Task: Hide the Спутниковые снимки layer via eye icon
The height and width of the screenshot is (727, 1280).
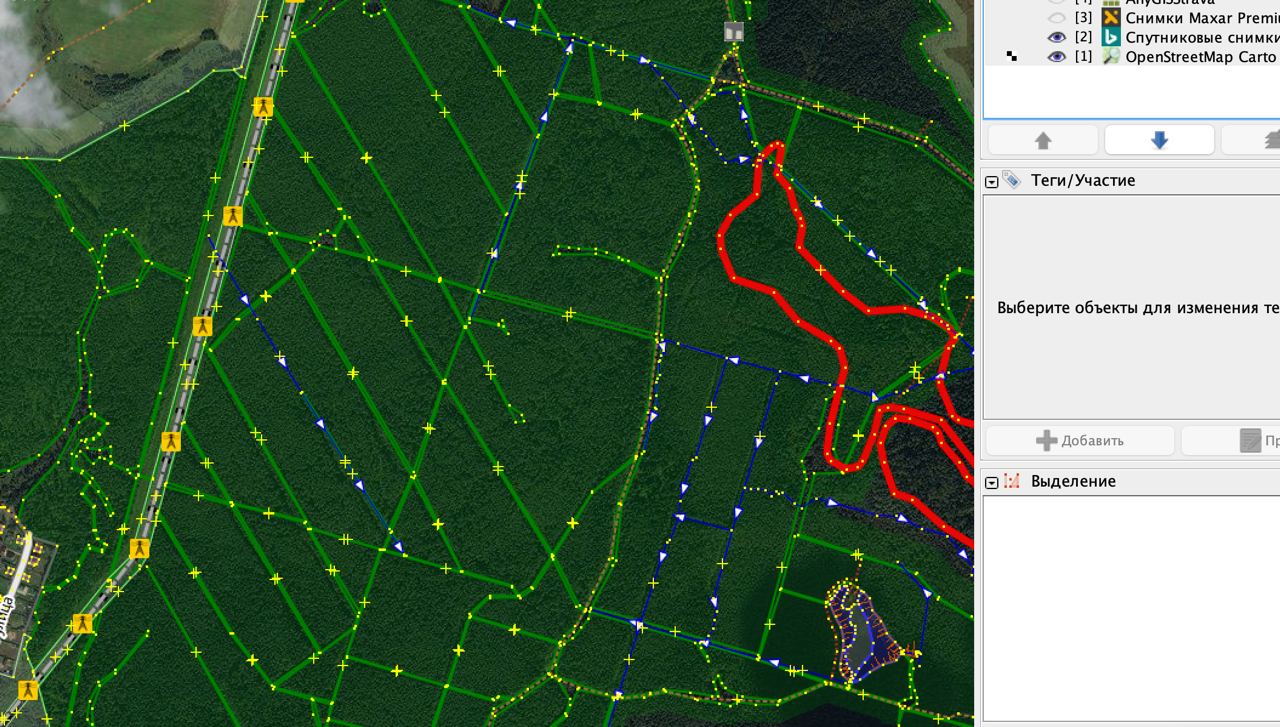Action: pyautogui.click(x=1056, y=37)
